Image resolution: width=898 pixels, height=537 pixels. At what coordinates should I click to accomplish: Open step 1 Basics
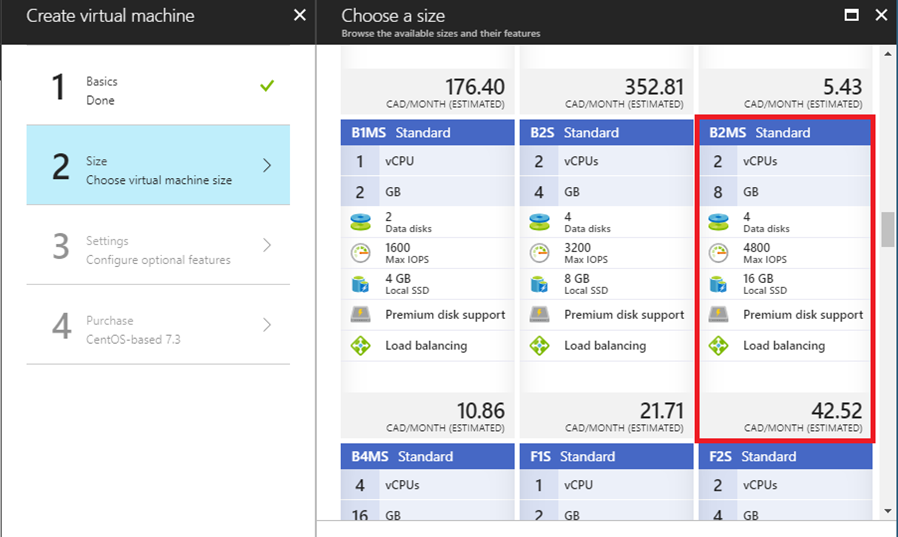pyautogui.click(x=158, y=86)
